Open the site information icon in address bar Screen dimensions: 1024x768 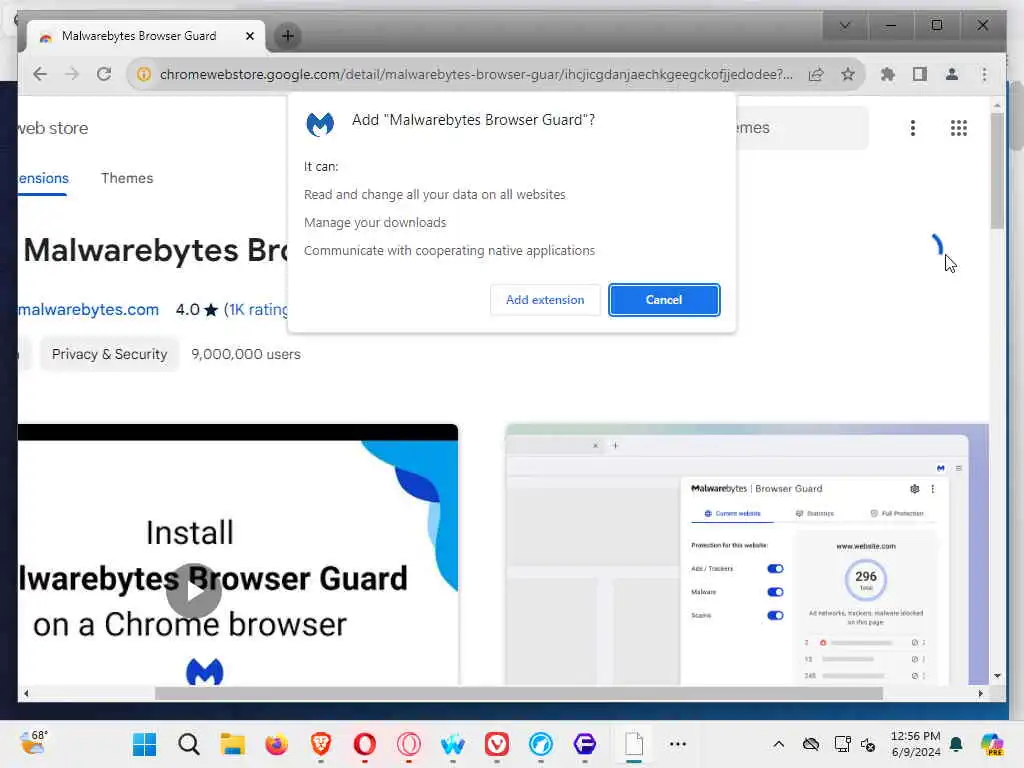point(144,74)
